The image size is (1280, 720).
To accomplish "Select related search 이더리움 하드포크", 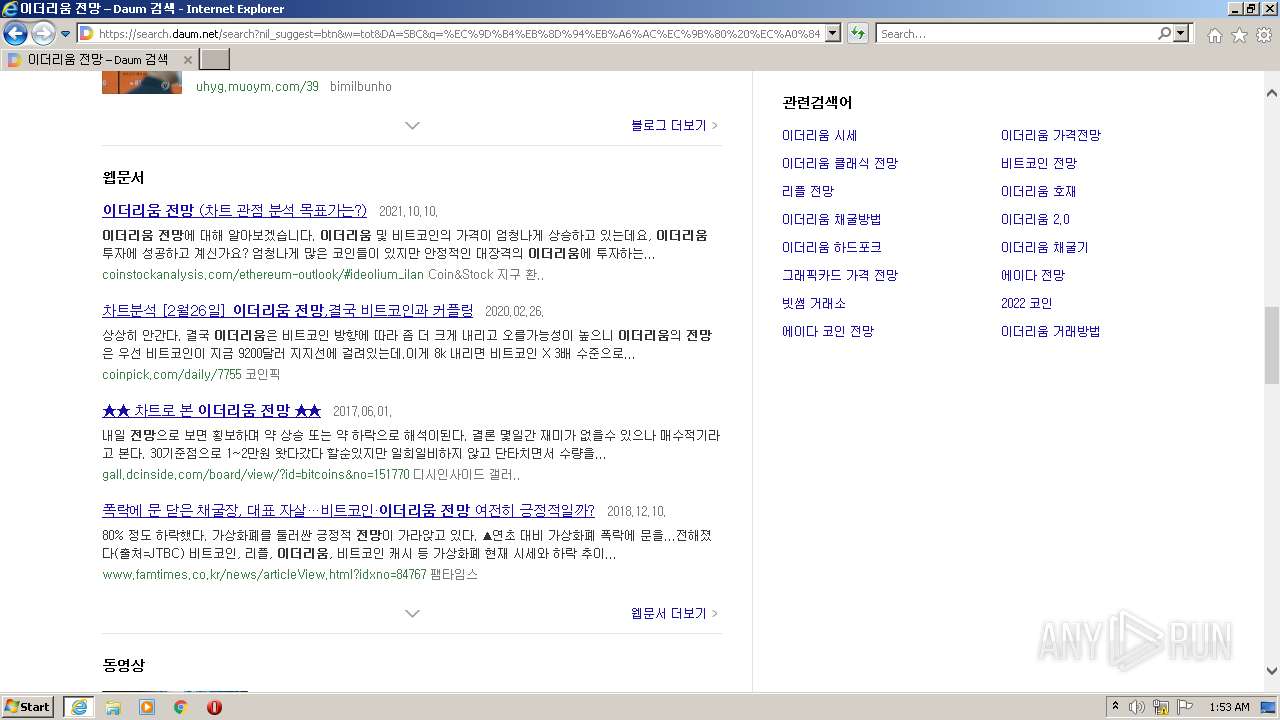I will [831, 247].
